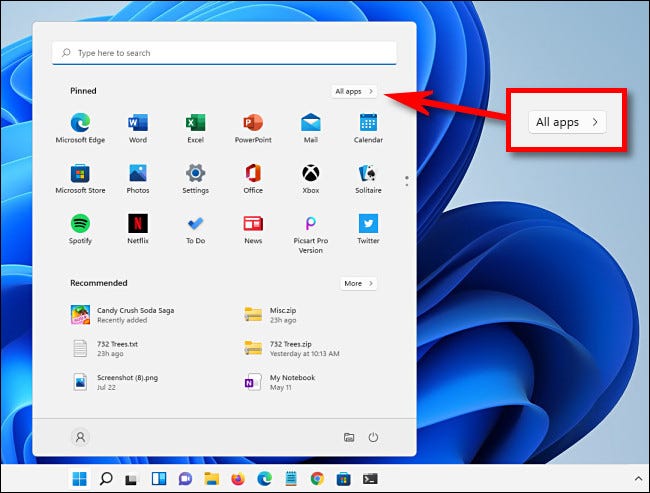Launch PowerPoint from Start menu

(x=253, y=128)
